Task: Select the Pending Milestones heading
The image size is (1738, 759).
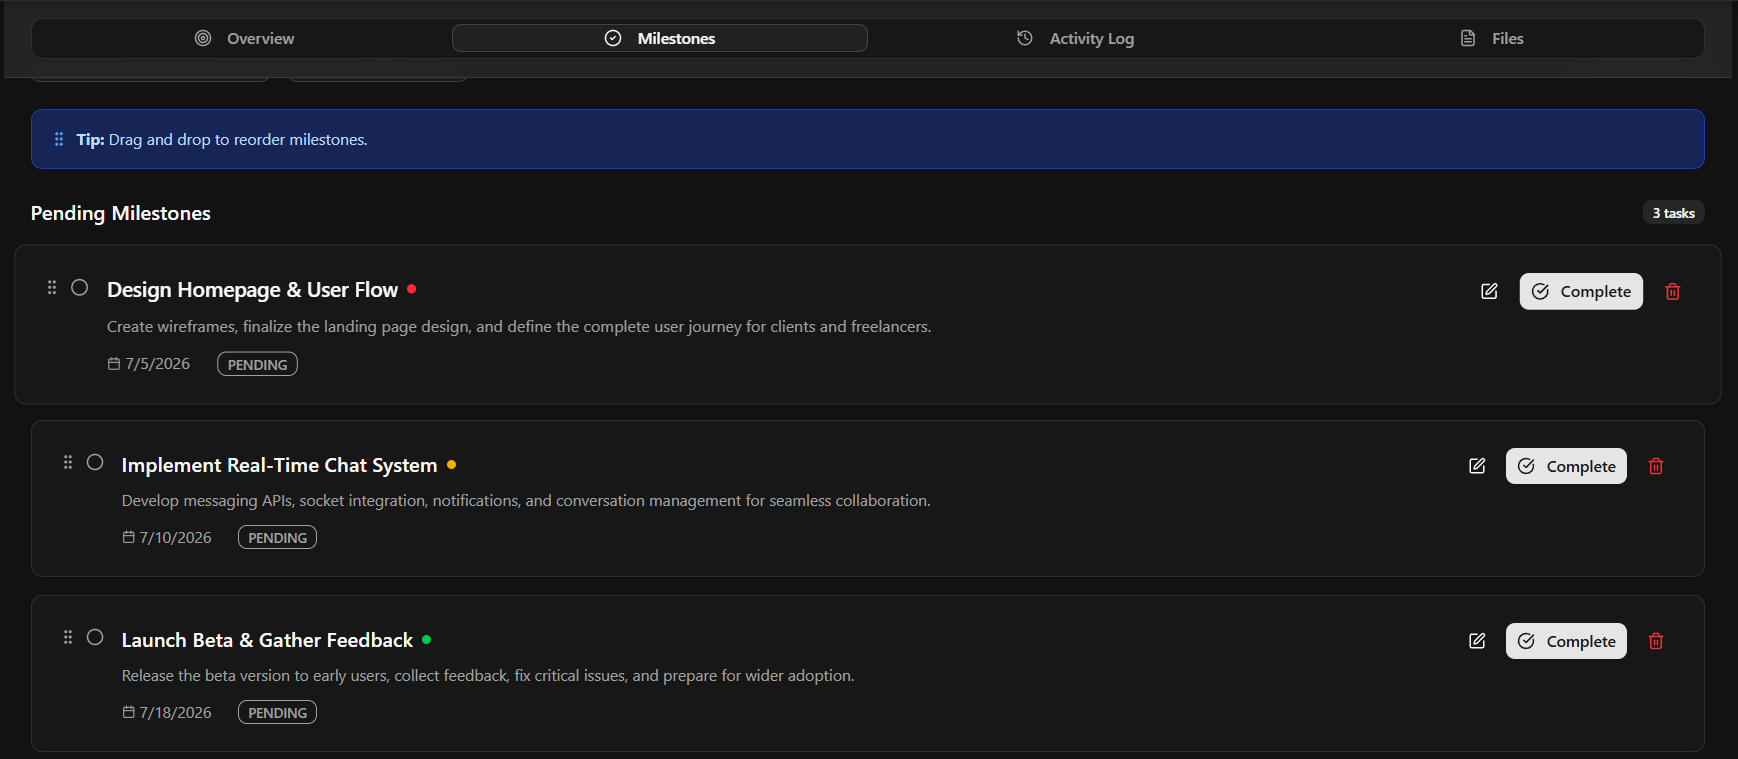Action: (x=121, y=213)
